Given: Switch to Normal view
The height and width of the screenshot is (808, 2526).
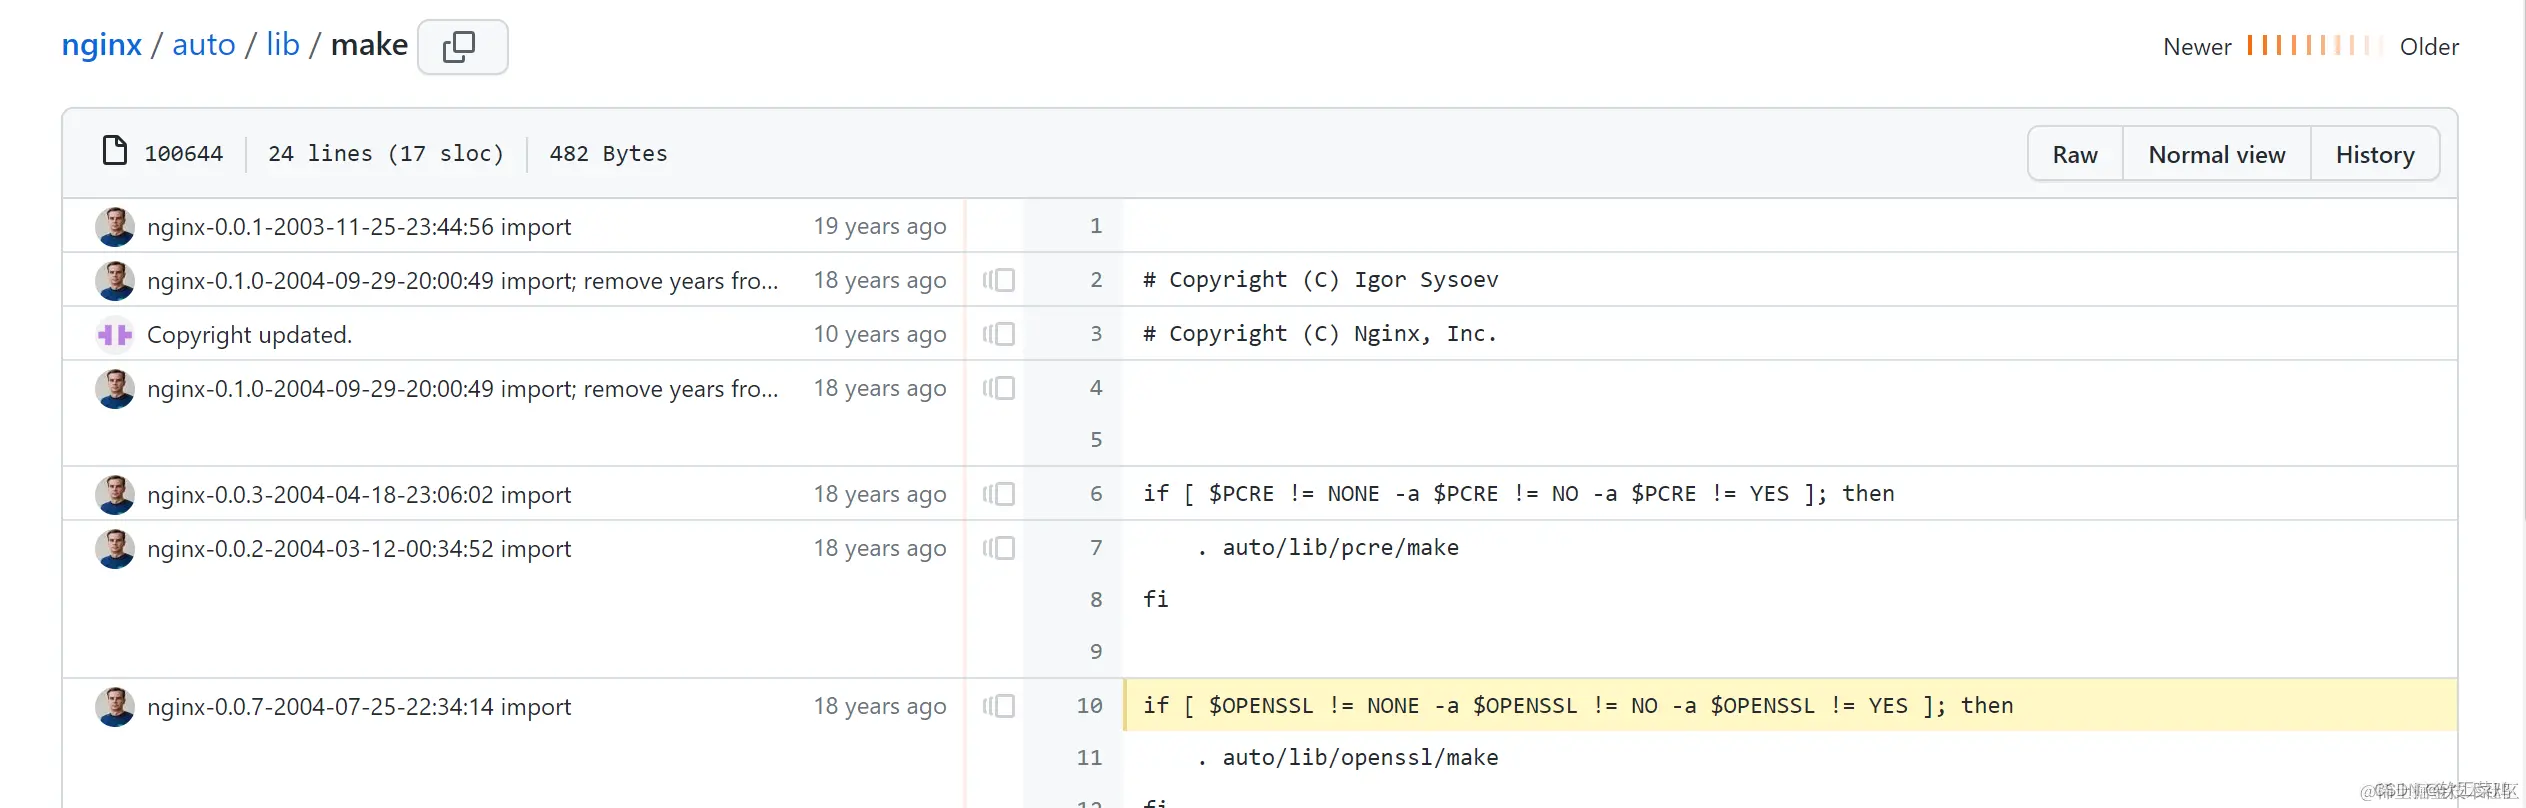Looking at the screenshot, I should 2216,154.
